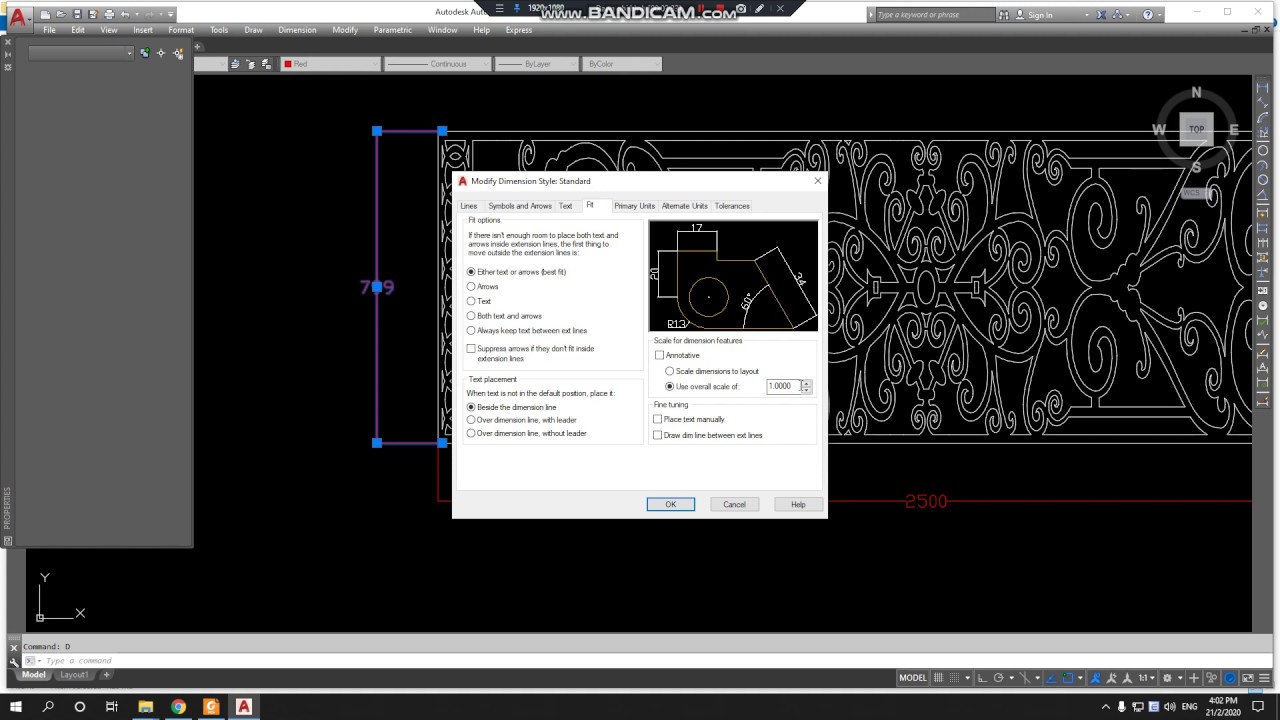
Task: Click the AutoCAD icon in Windows taskbar
Action: click(x=243, y=706)
